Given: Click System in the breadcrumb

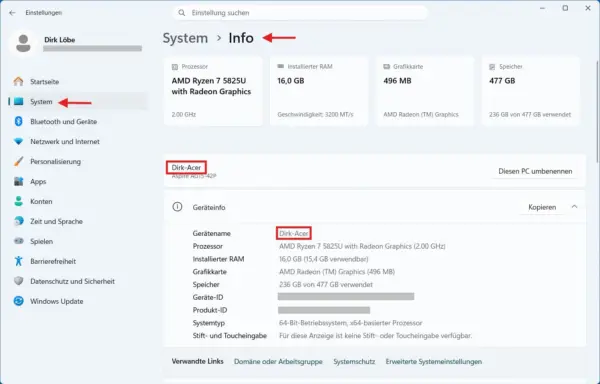Looking at the screenshot, I should tap(185, 38).
